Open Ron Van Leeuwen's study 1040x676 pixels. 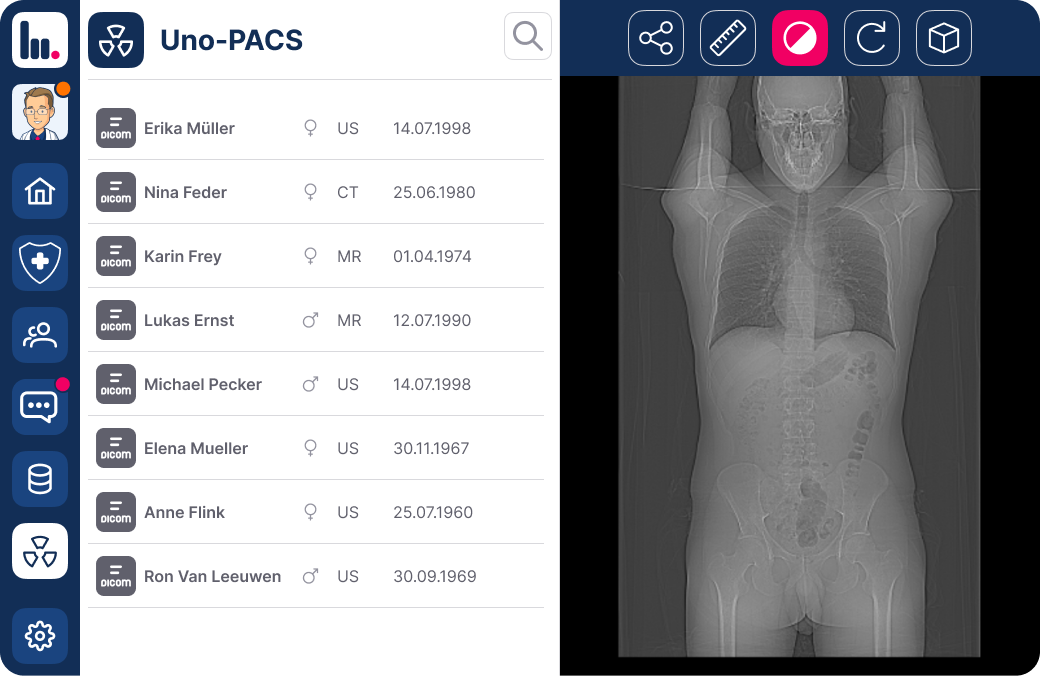point(212,576)
